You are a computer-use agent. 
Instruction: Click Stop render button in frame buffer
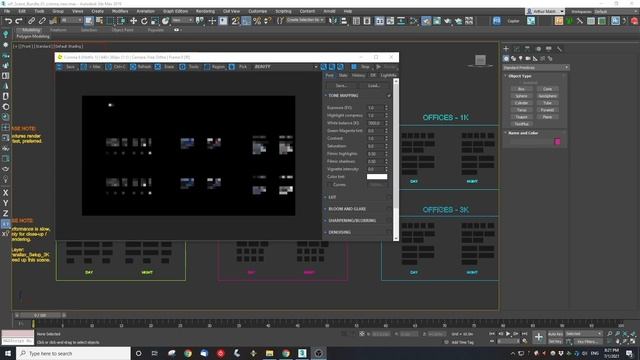click(x=362, y=67)
